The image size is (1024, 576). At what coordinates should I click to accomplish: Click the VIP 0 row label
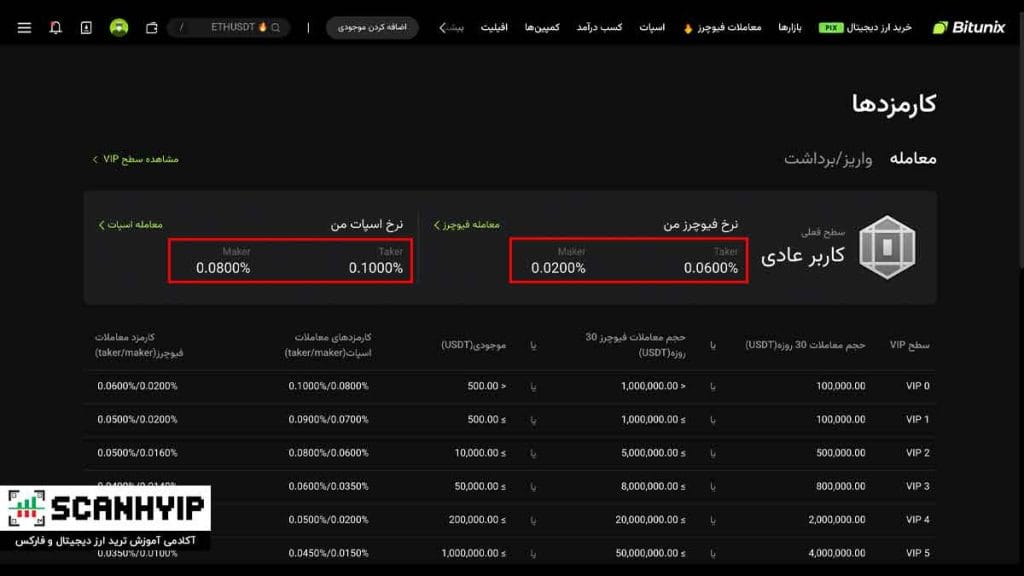tap(918, 386)
